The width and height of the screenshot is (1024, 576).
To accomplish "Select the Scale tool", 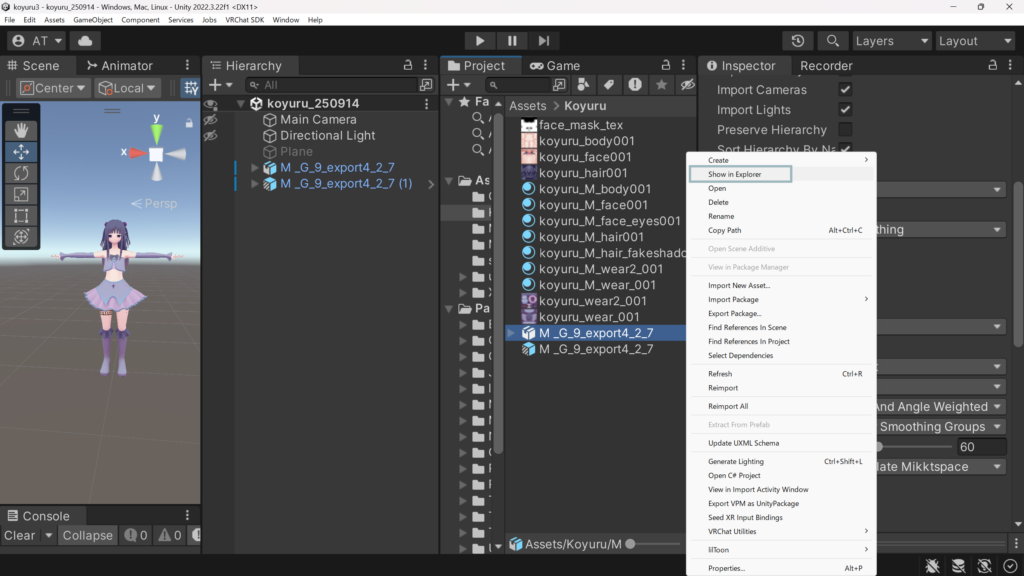I will pyautogui.click(x=21, y=195).
